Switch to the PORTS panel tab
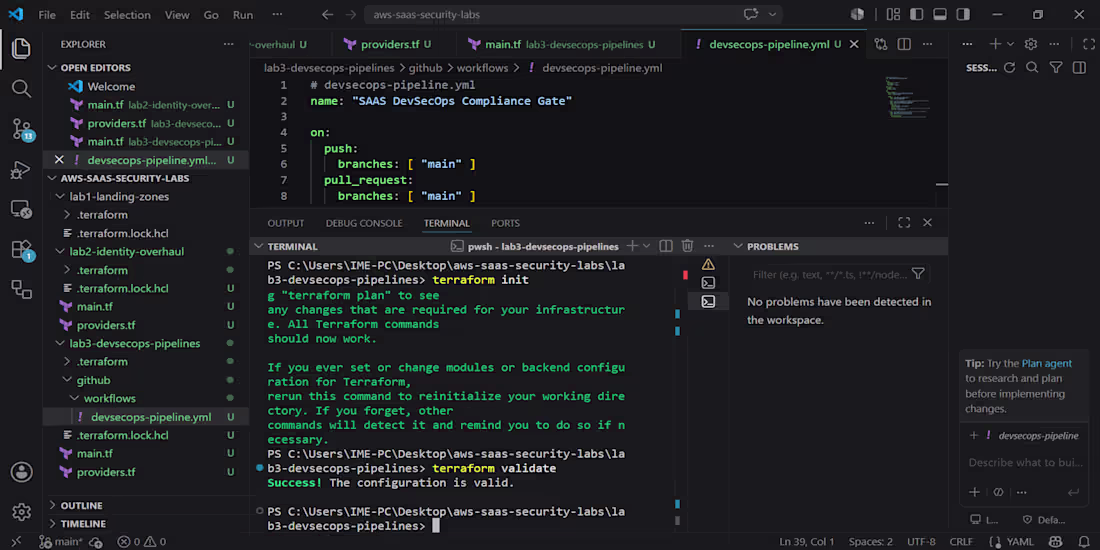 505,223
